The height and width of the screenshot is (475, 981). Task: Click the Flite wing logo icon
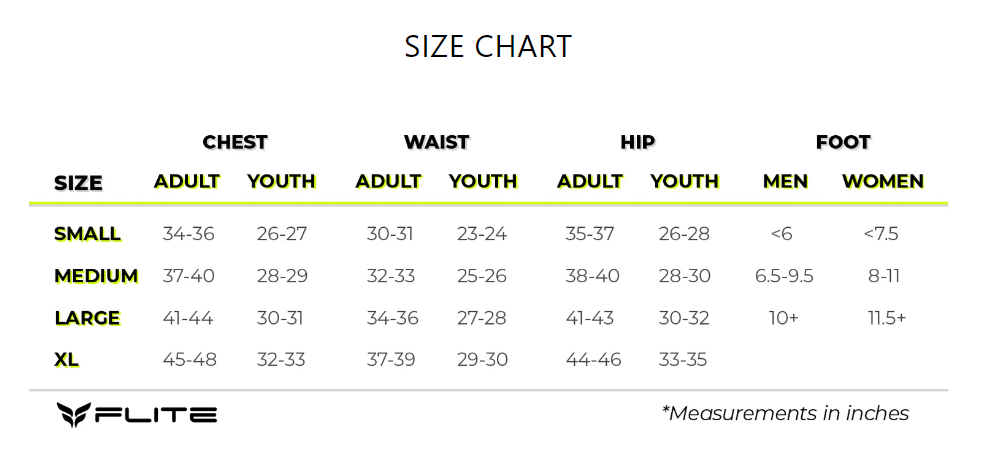73,414
